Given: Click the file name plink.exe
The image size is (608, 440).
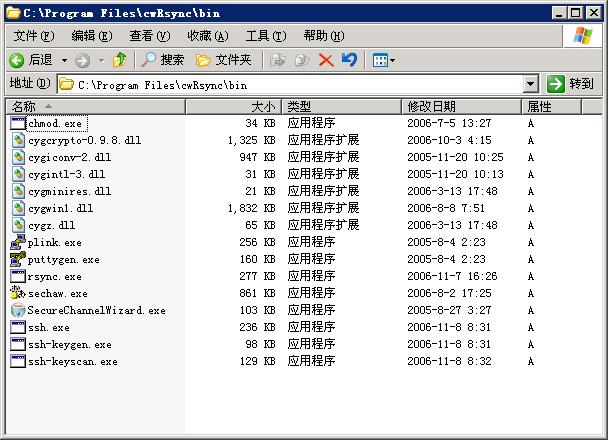Looking at the screenshot, I should click(x=55, y=243).
